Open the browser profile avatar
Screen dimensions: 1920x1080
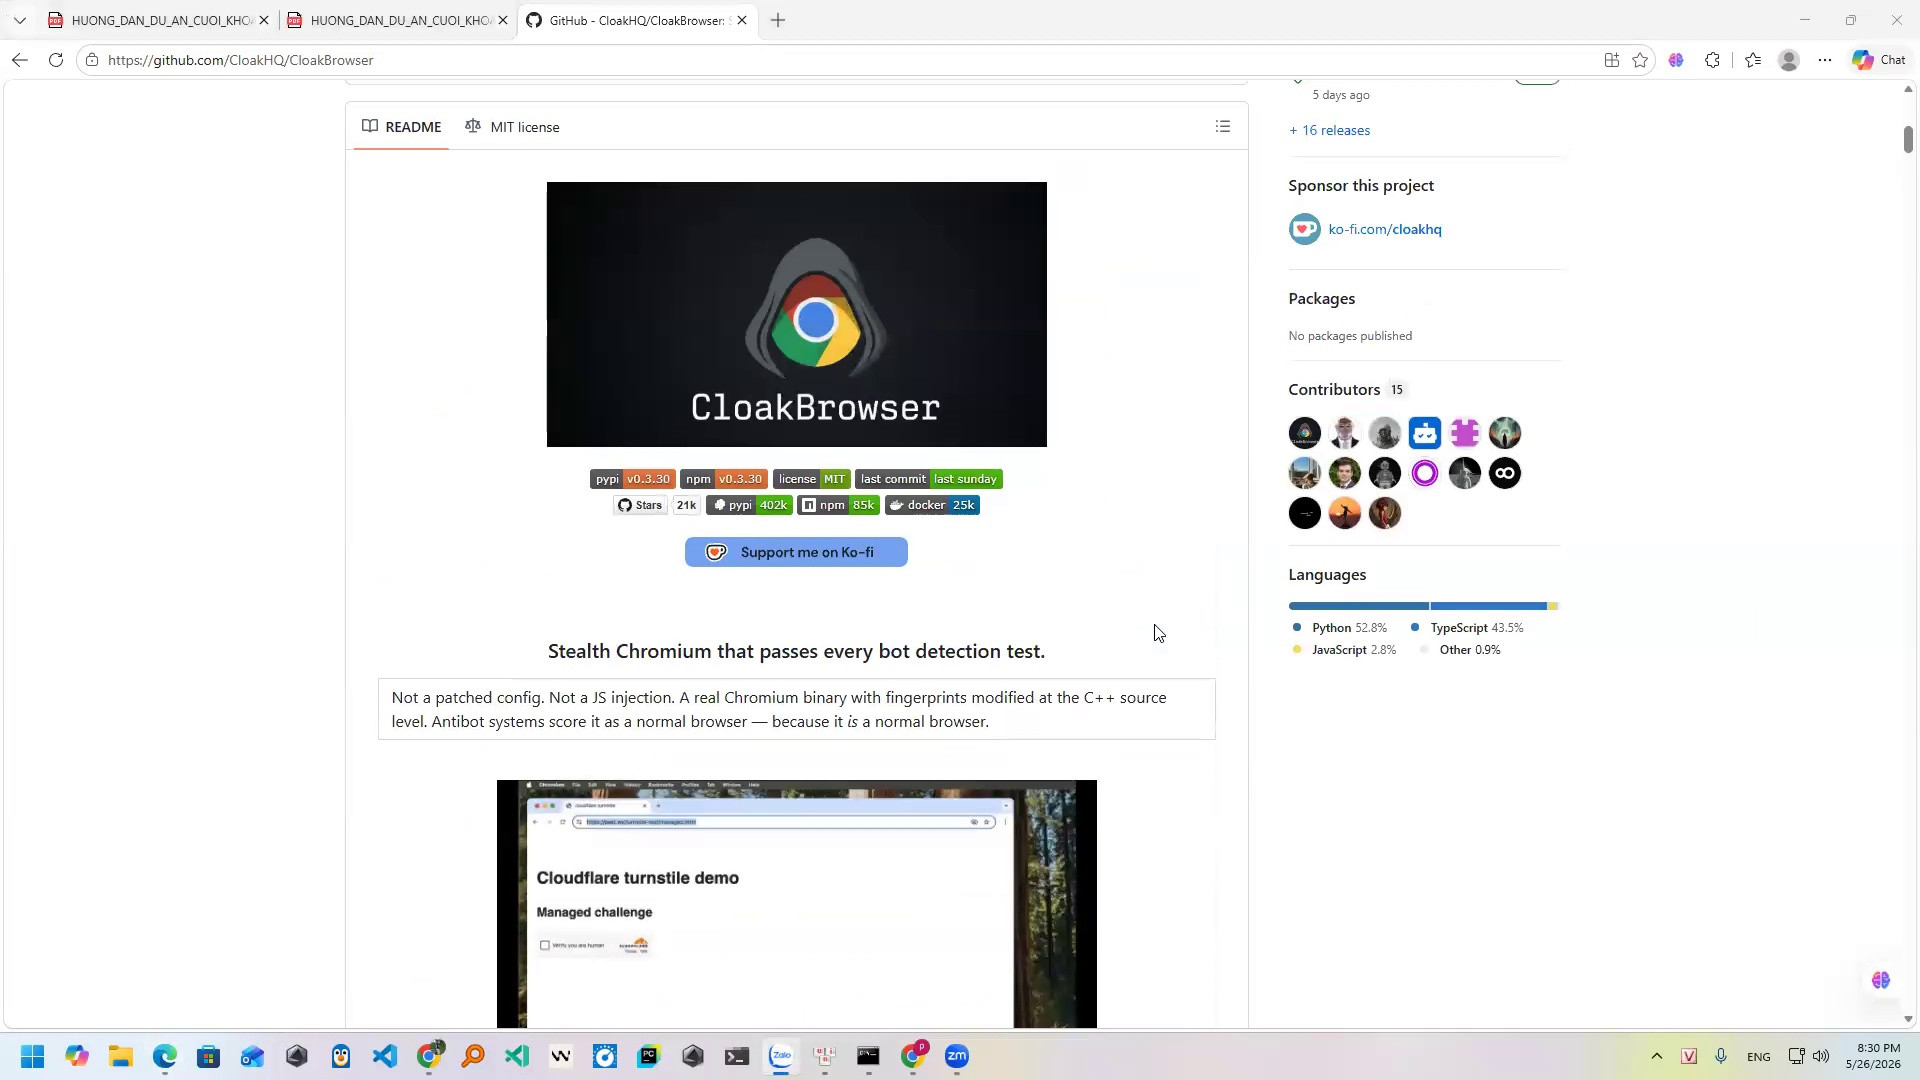click(1789, 60)
